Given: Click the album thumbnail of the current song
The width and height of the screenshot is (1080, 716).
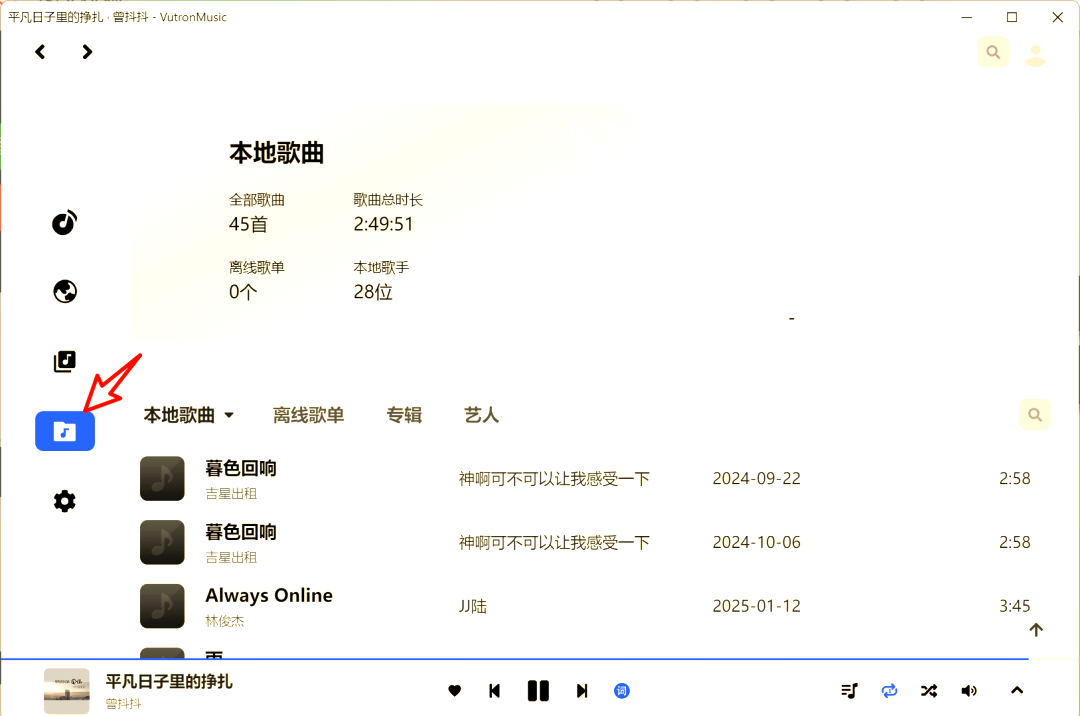Looking at the screenshot, I should click(66, 690).
